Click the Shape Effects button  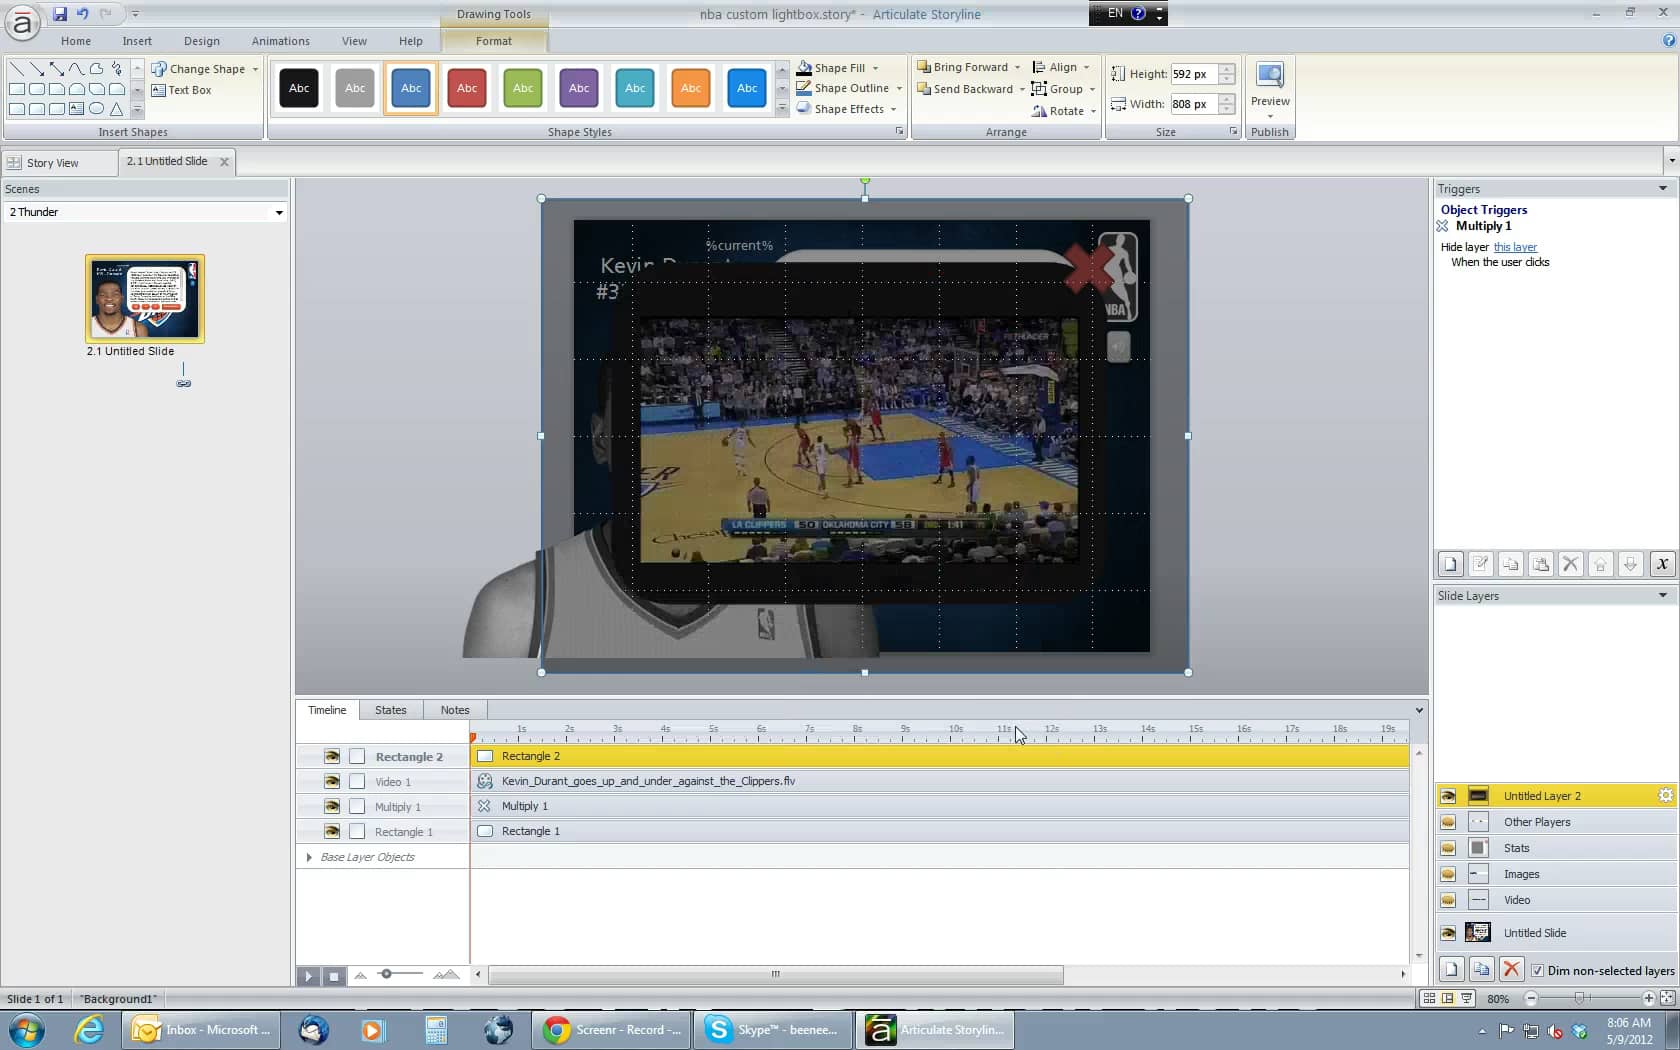(847, 109)
